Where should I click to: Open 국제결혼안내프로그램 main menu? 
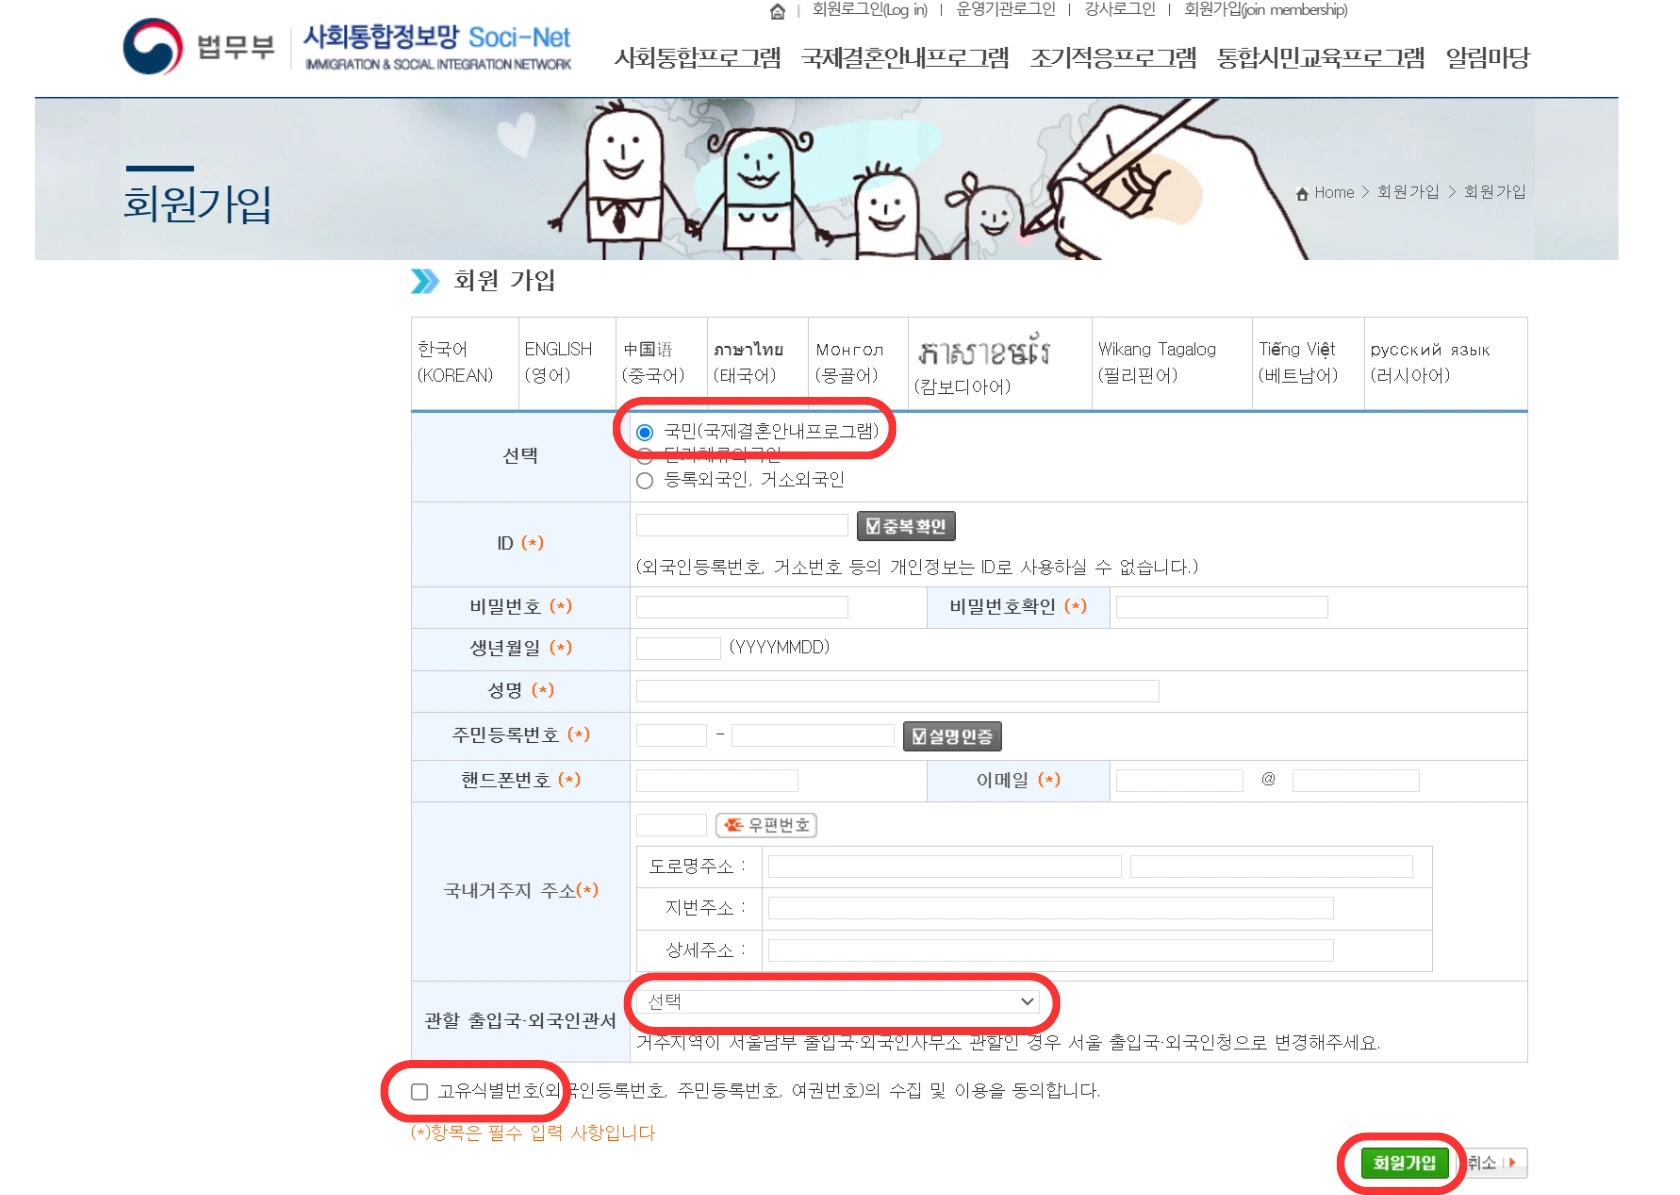[x=905, y=58]
